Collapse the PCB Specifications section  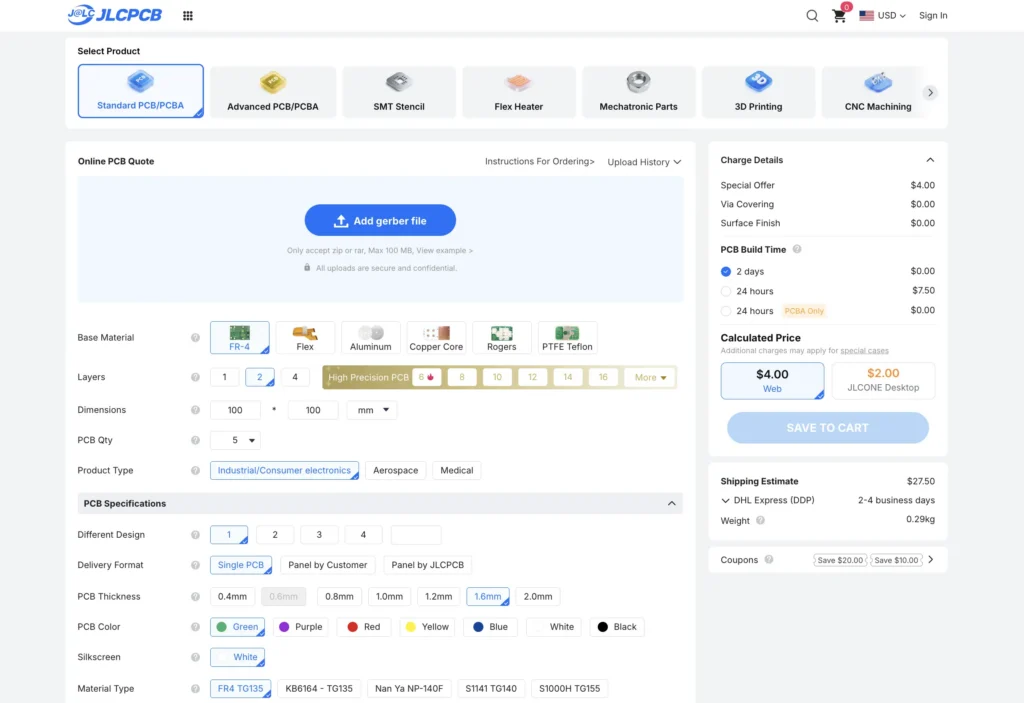click(x=671, y=504)
